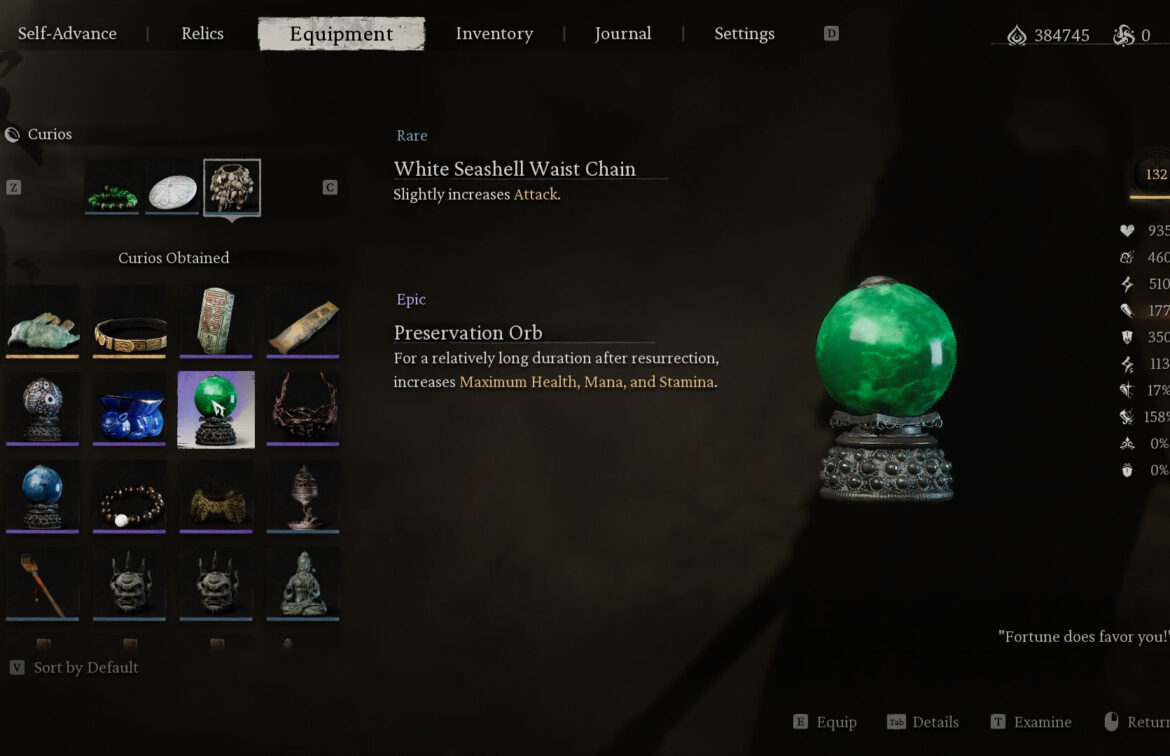The image size is (1170, 756).
Task: Pick the dark bead rosary with white pearl
Action: tap(129, 497)
